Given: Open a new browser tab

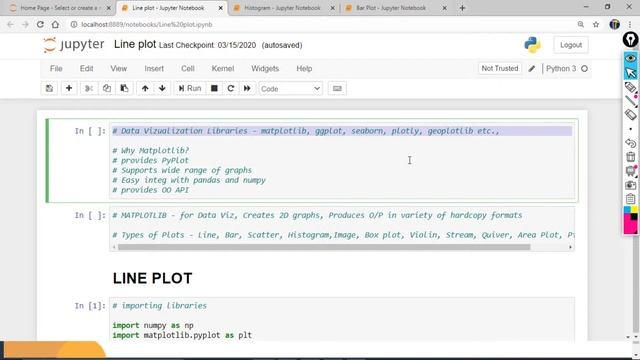Looking at the screenshot, I should click(x=462, y=8).
